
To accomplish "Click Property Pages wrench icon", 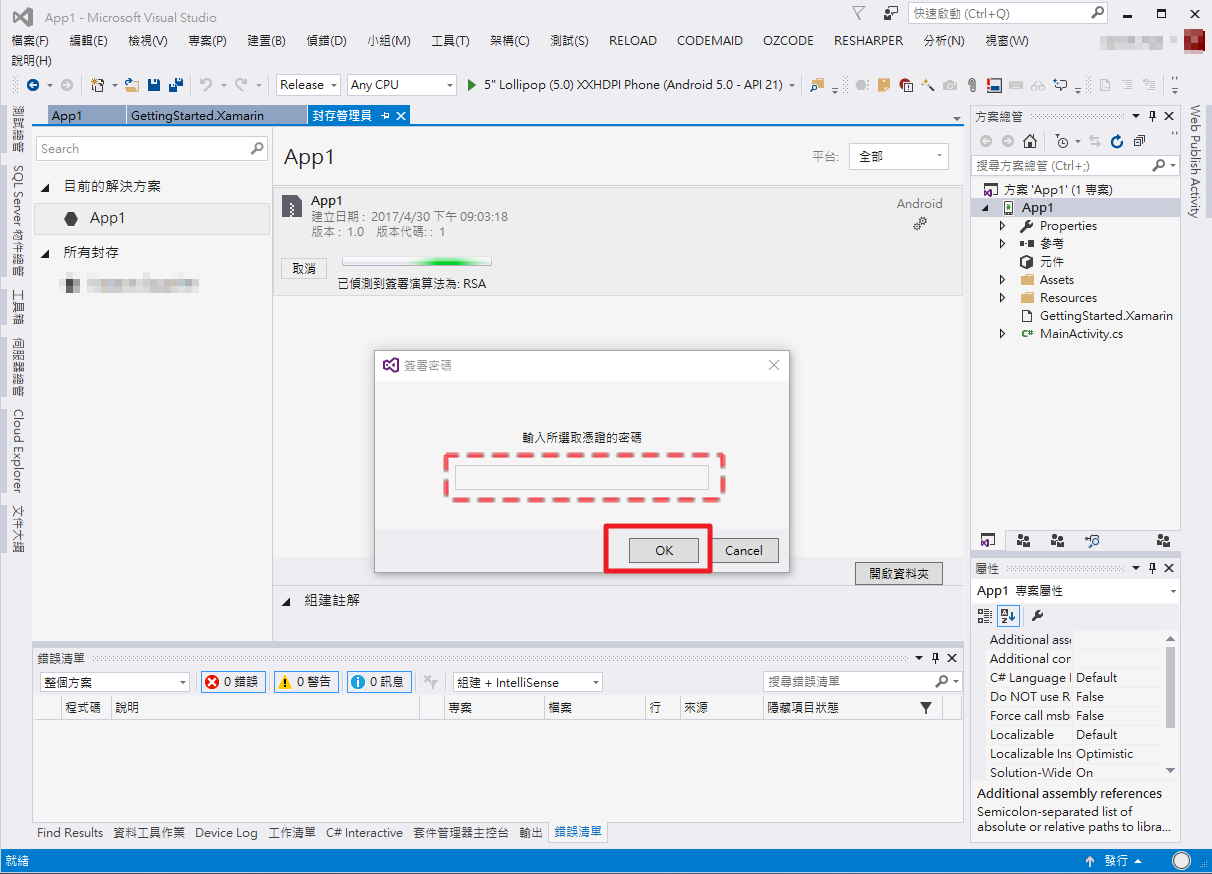I will click(x=1037, y=616).
